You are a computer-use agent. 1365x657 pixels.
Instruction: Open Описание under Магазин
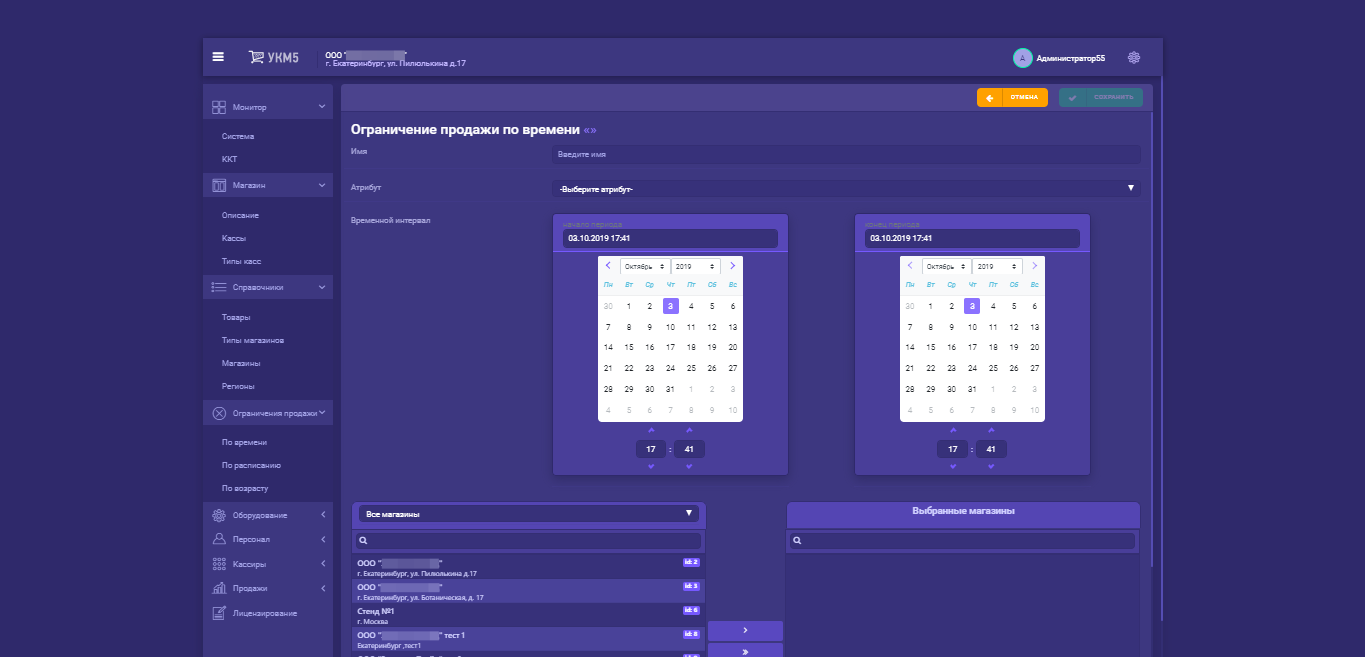241,215
